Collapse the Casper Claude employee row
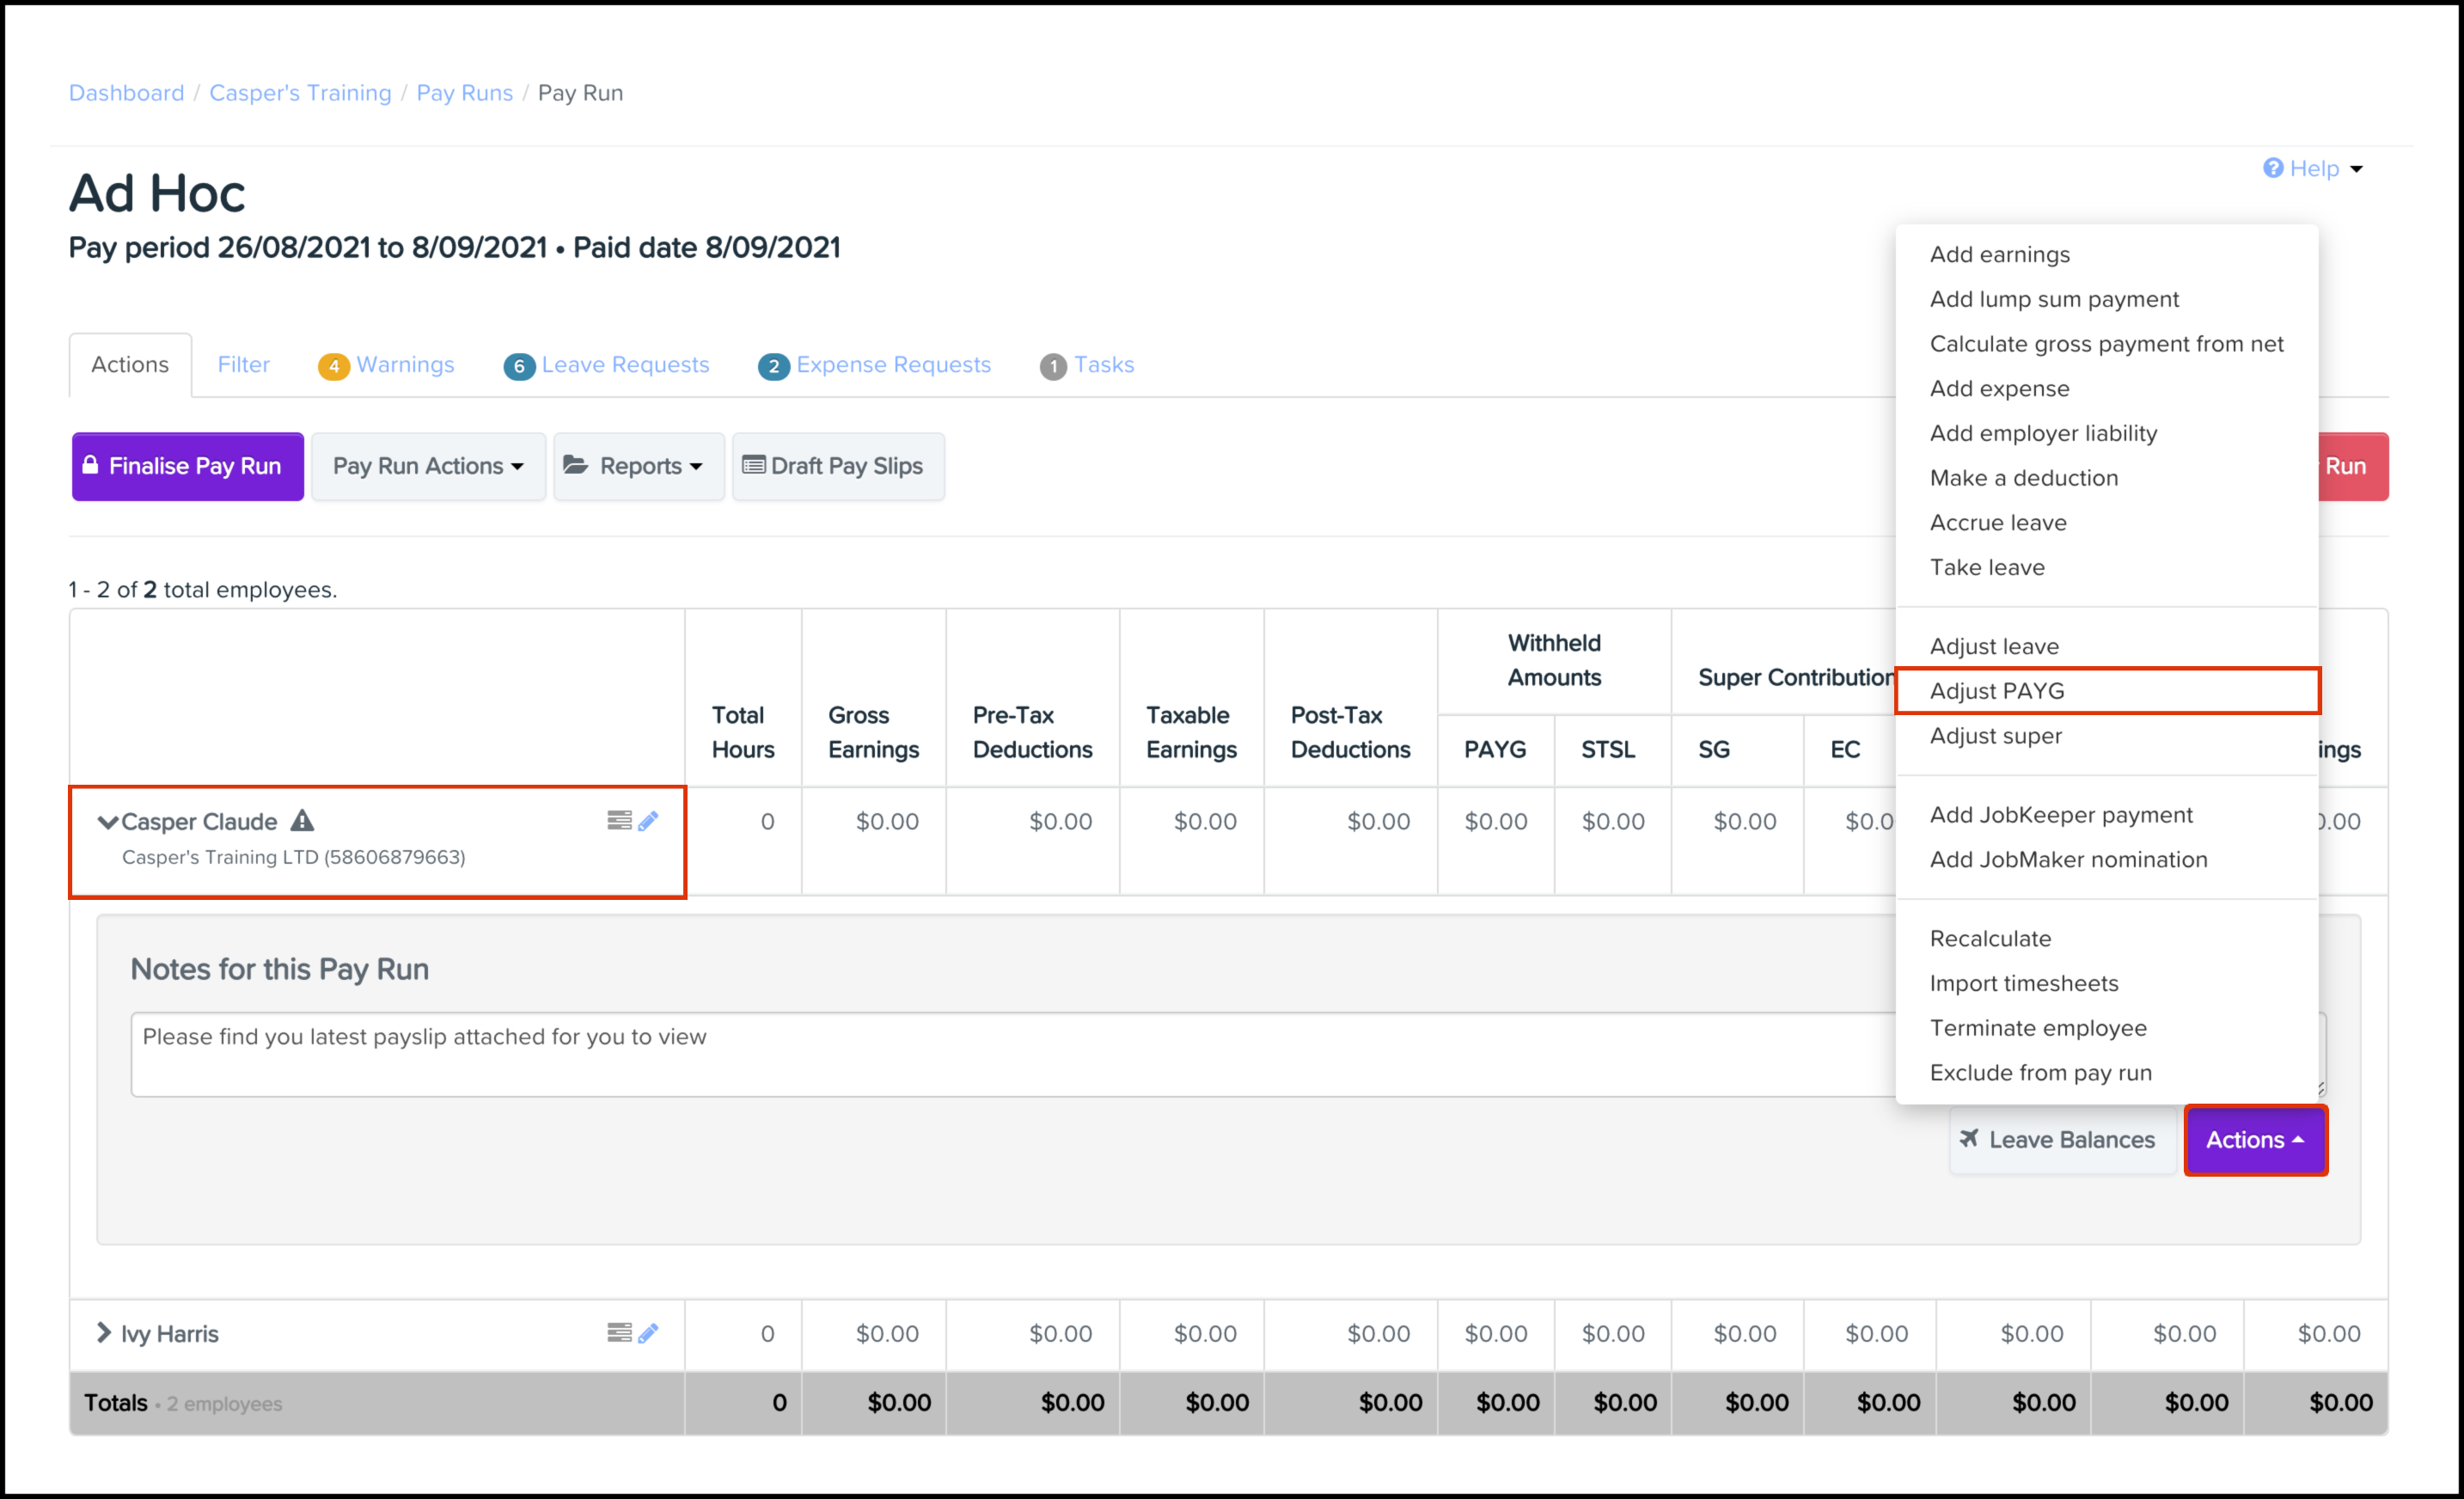The width and height of the screenshot is (2464, 1499). pos(107,822)
